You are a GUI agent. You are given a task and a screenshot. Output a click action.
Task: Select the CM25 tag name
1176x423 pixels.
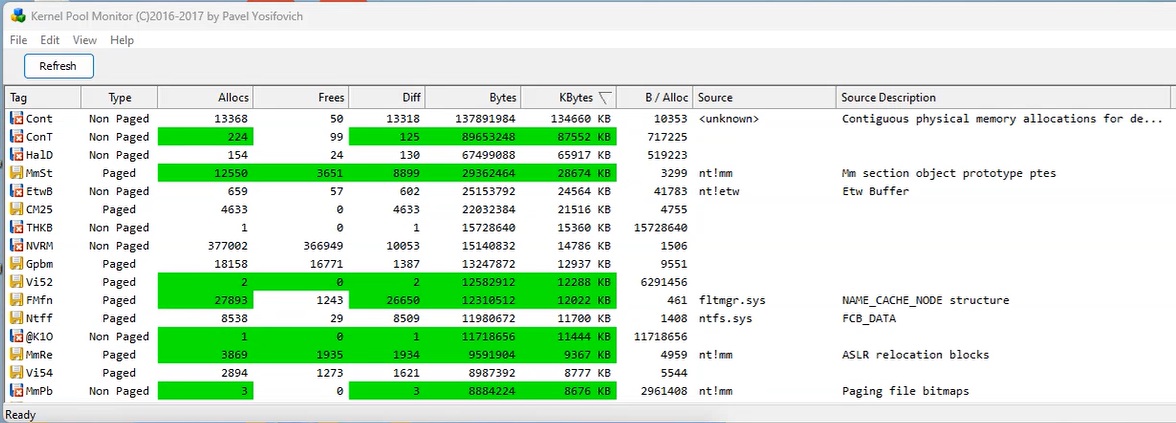click(39, 209)
